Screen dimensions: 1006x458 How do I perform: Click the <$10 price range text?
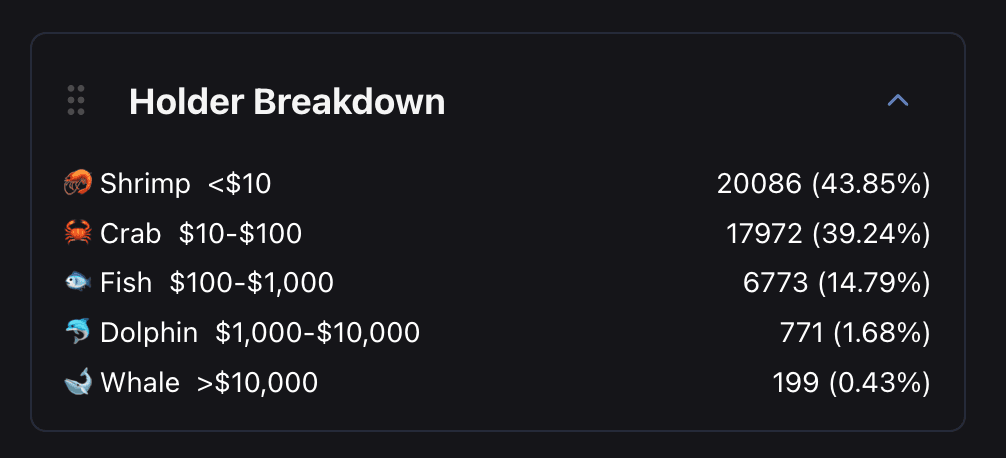click(x=240, y=184)
